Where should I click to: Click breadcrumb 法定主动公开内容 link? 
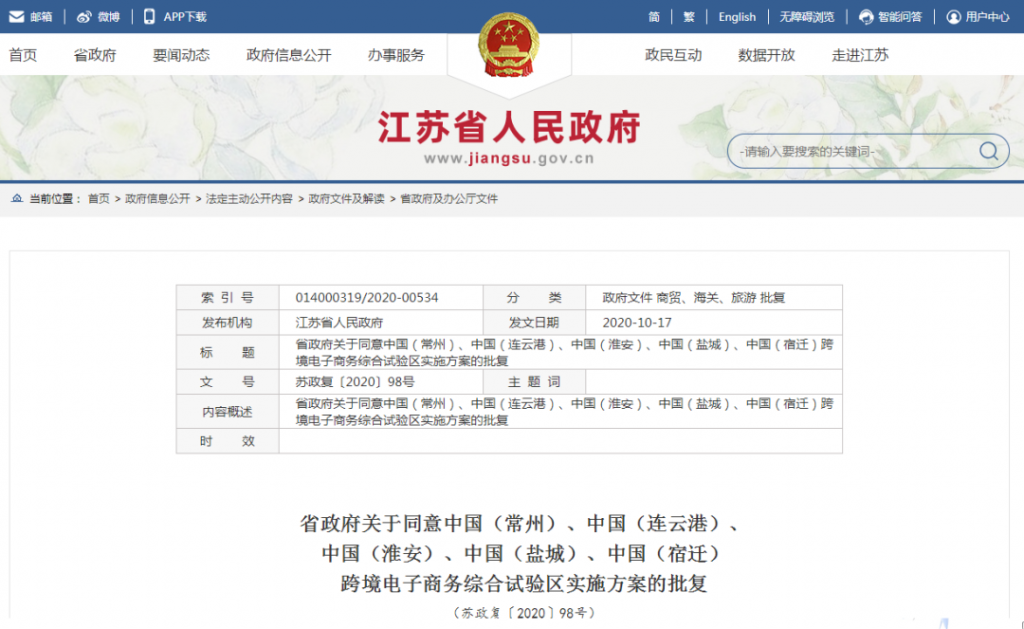click(249, 199)
